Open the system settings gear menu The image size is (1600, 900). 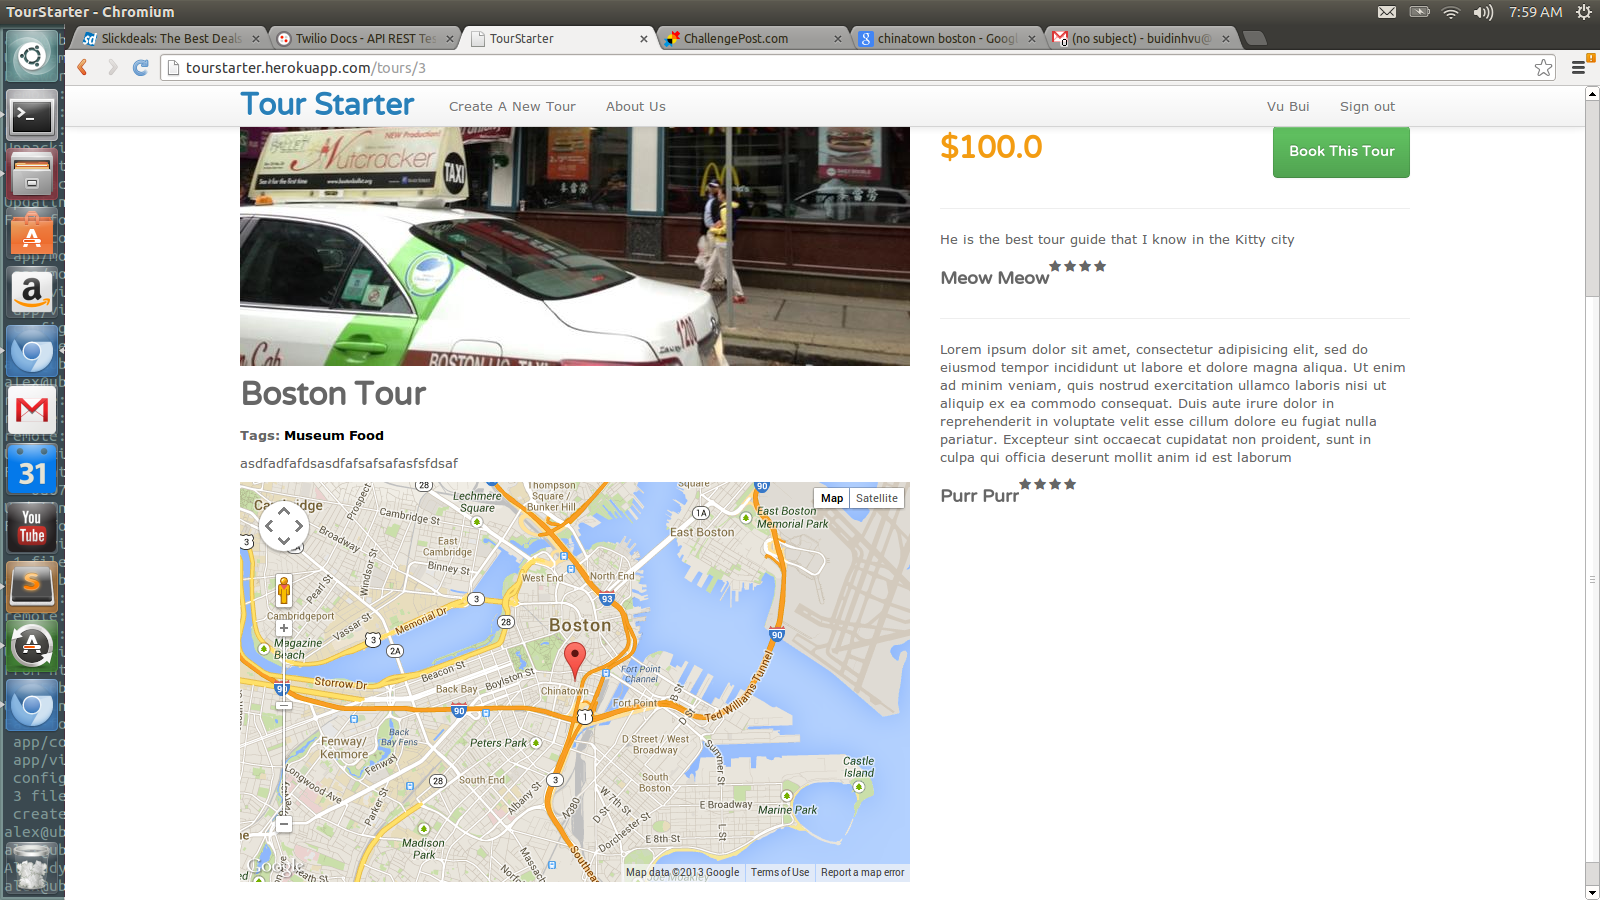1583,12
